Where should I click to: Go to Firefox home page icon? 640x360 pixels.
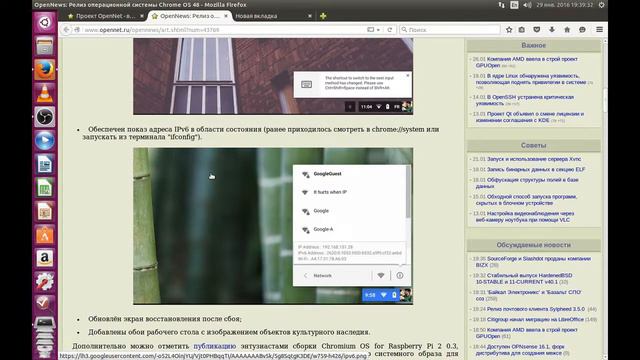pyautogui.click(x=567, y=29)
